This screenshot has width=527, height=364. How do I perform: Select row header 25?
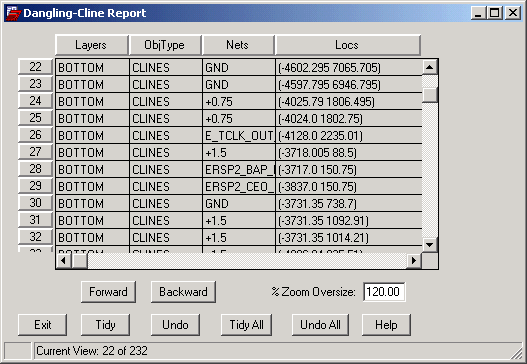[x=35, y=118]
